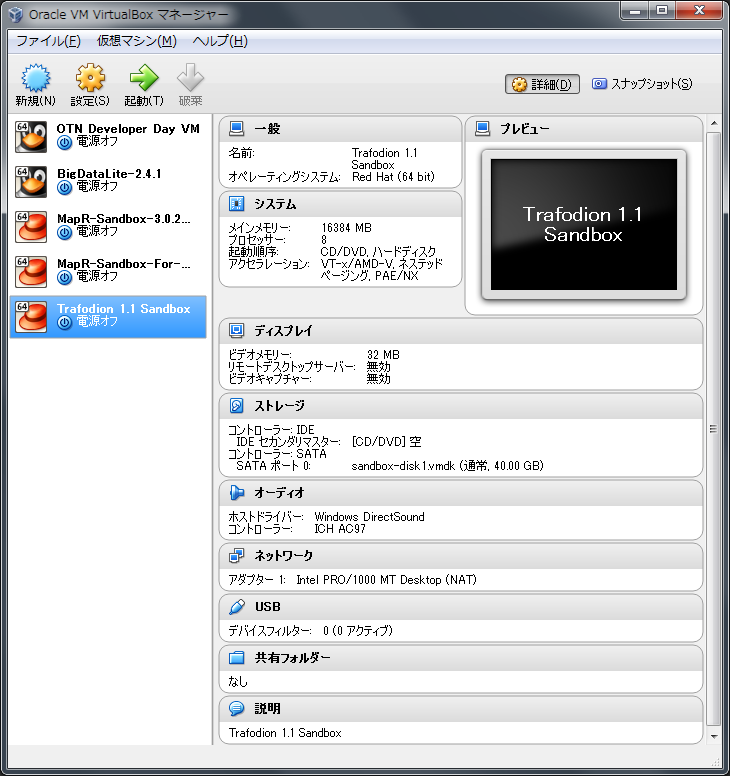
Task: Open the ヘルプ(H) menu
Action: point(220,41)
